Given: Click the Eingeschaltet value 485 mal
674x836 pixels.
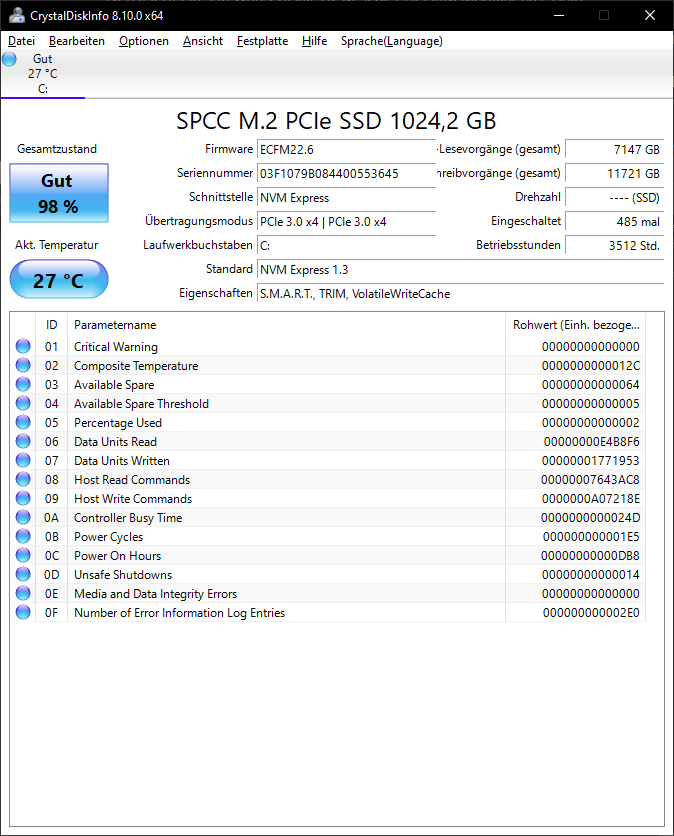Looking at the screenshot, I should (614, 222).
